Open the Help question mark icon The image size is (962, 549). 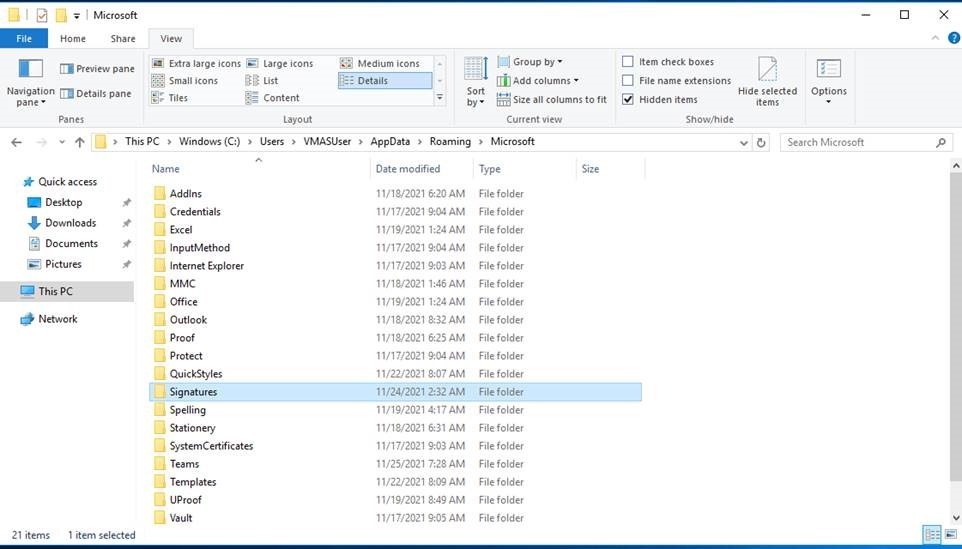953,38
